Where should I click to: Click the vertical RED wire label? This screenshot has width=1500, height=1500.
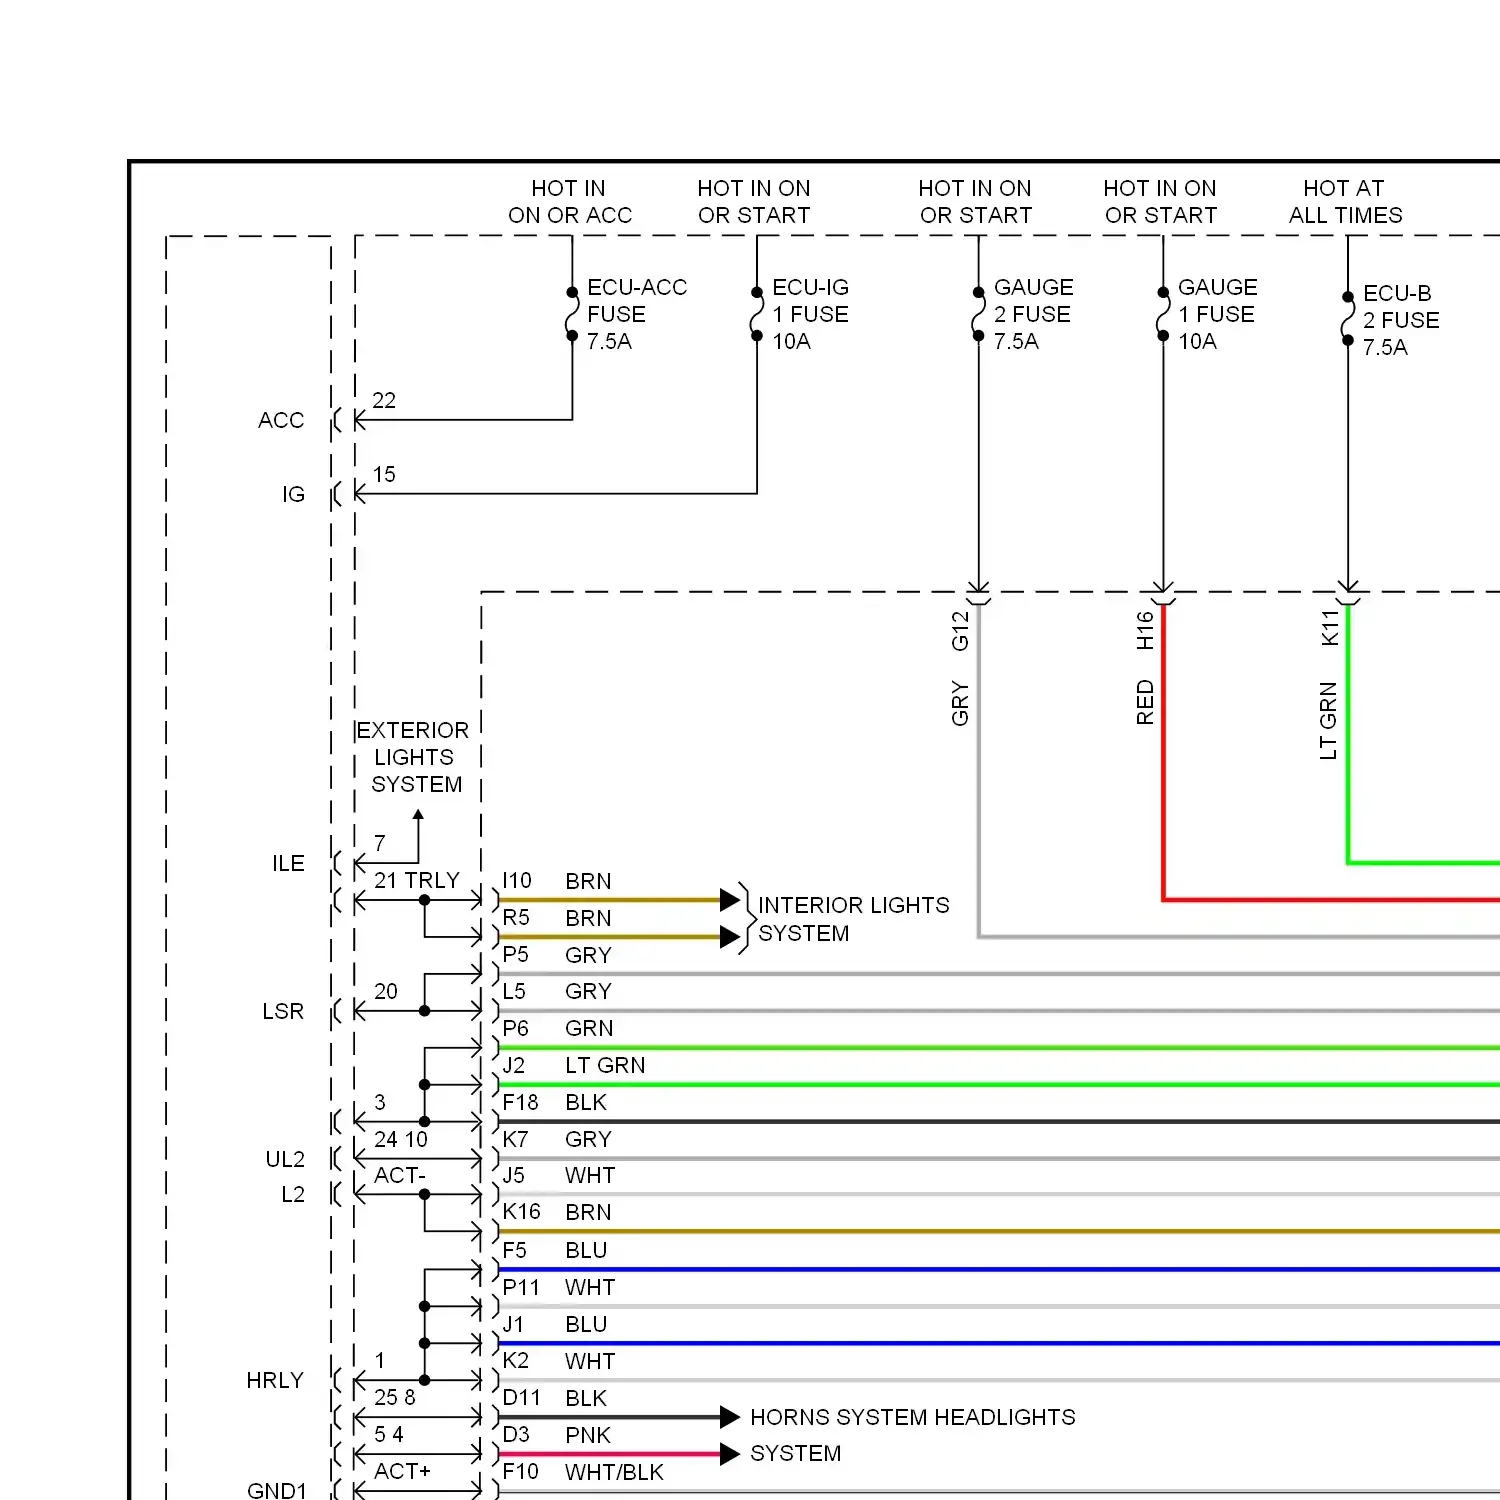[1145, 702]
